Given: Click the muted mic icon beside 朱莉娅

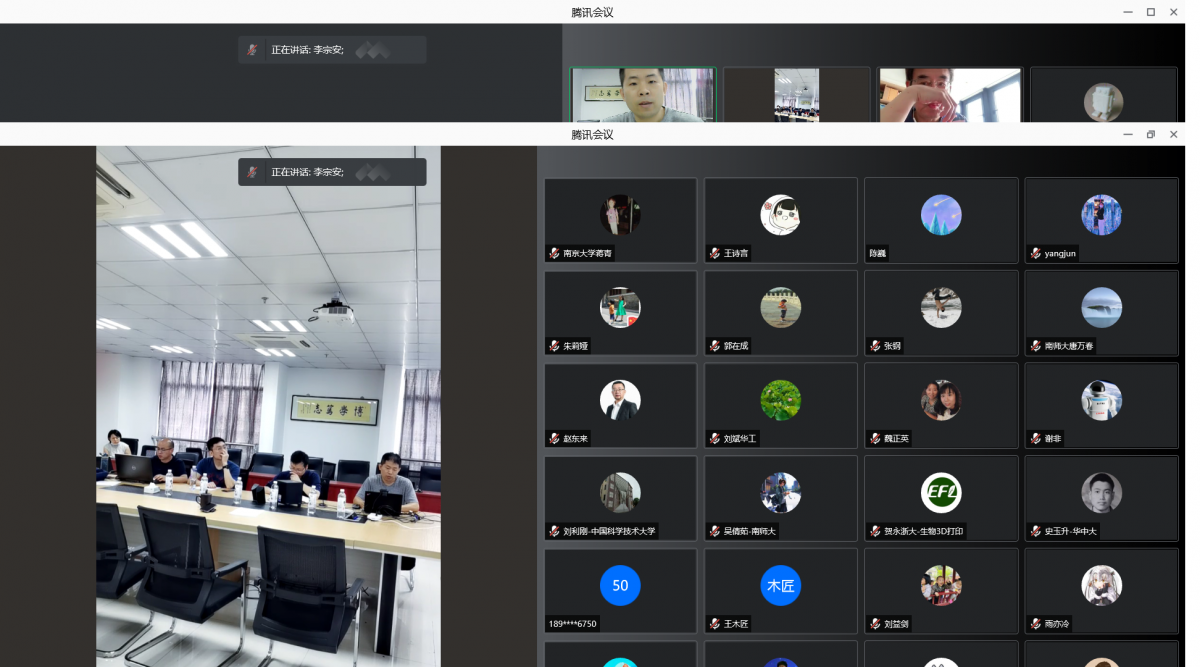Looking at the screenshot, I should (554, 346).
